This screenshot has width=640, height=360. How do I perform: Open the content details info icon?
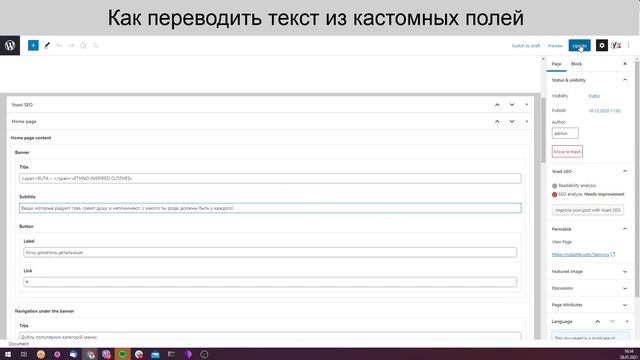(83, 45)
